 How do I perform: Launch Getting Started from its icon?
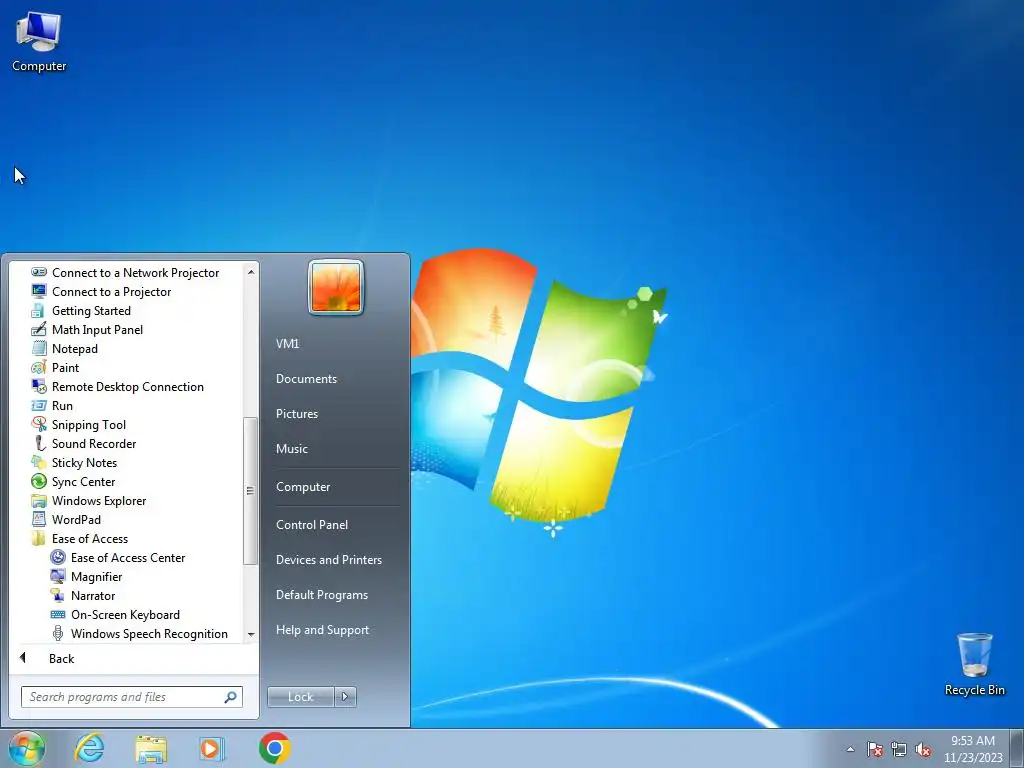pos(39,310)
